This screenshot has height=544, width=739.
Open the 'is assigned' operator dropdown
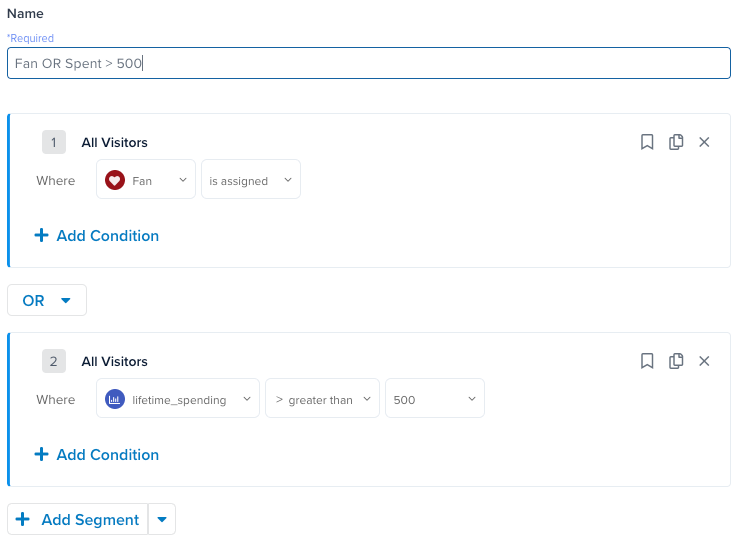pos(250,181)
